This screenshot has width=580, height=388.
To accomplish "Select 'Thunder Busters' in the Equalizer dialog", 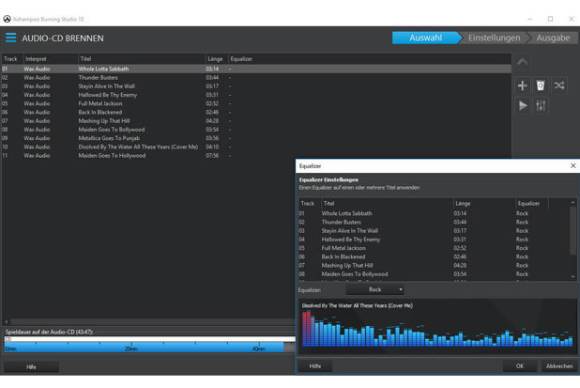I will point(434,222).
